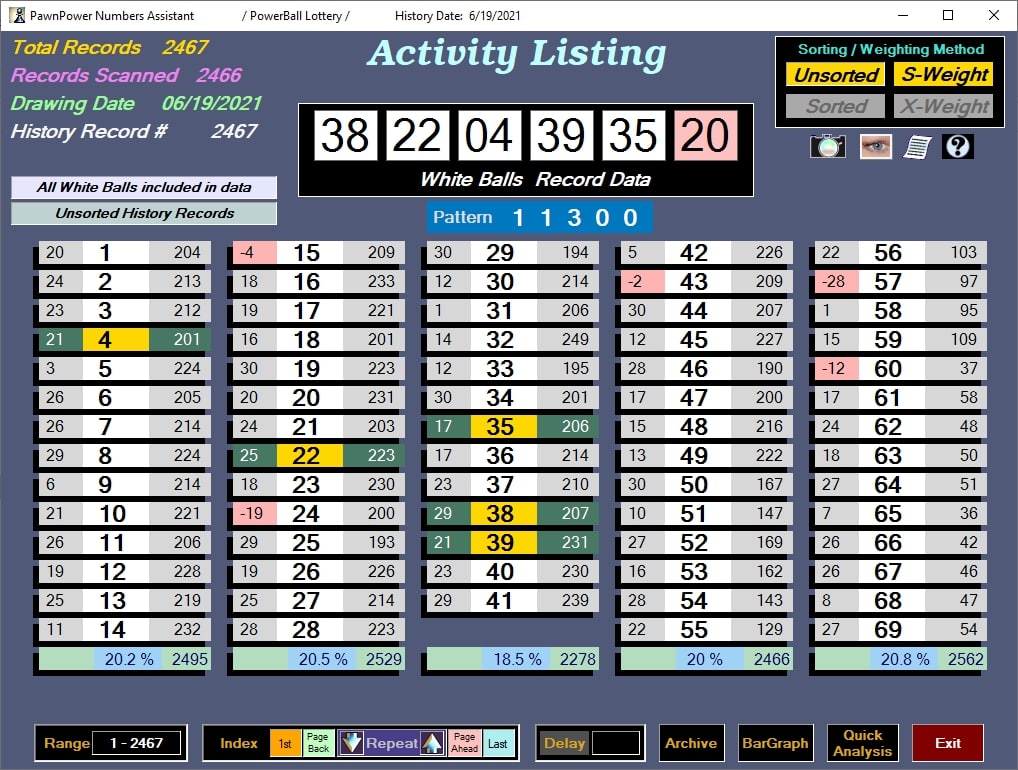This screenshot has width=1018, height=770.
Task: Select the S-Weight weighting method
Action: [941, 75]
